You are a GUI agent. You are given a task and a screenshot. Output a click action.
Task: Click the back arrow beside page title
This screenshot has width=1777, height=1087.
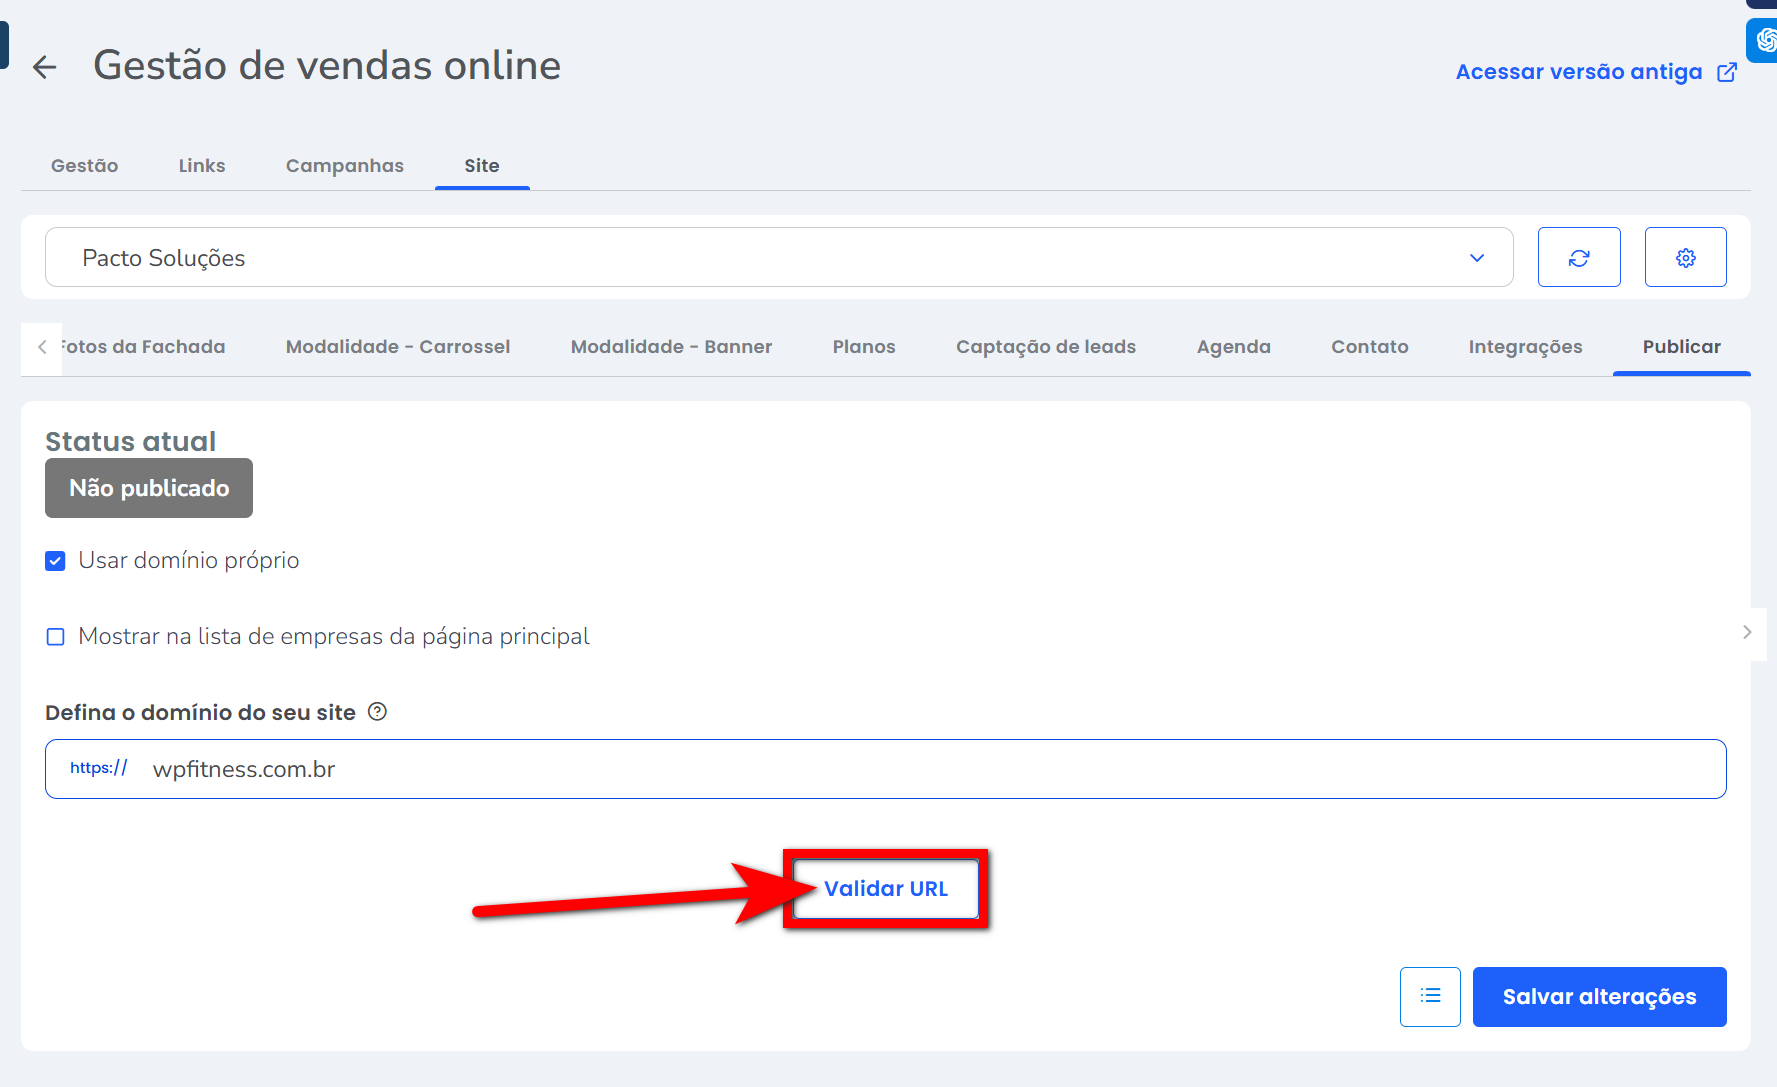pos(44,67)
